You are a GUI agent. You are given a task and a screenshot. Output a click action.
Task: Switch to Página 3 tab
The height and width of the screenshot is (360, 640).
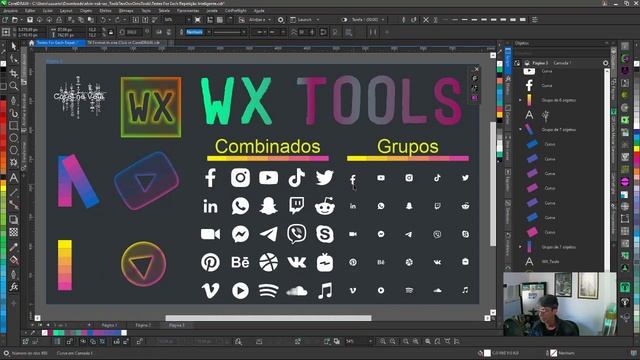point(177,325)
